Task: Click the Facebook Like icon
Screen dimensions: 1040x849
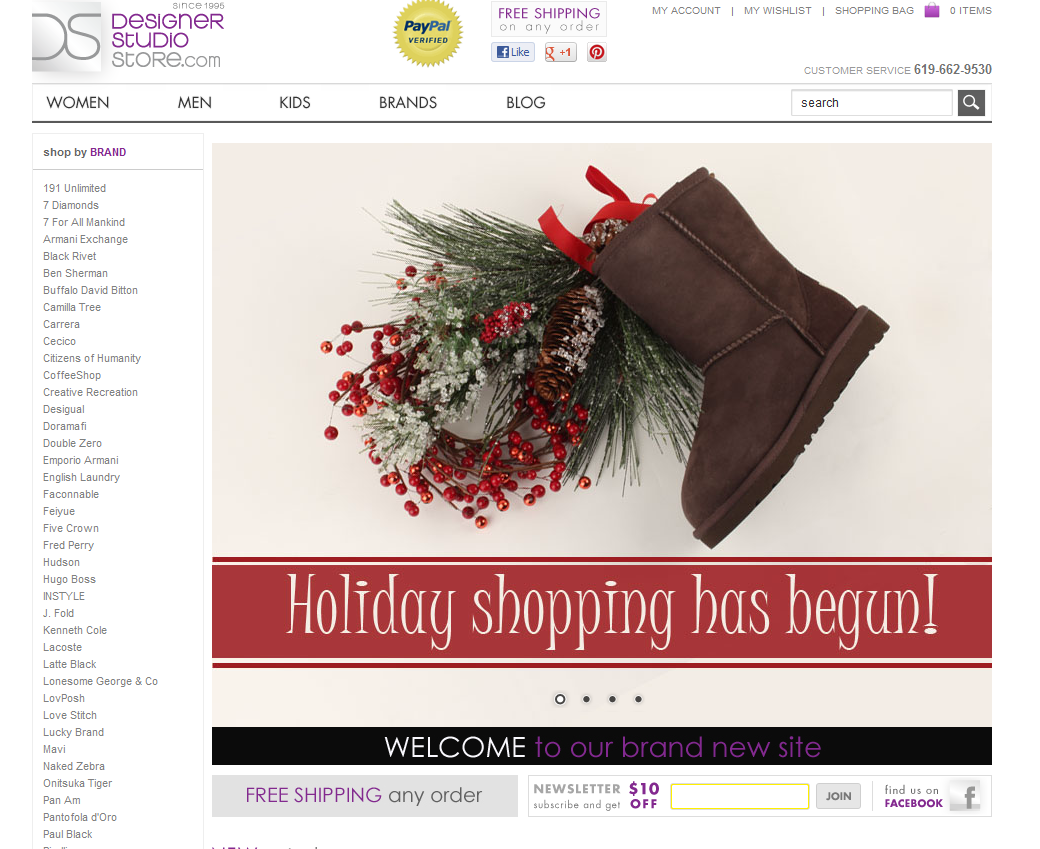Action: [513, 52]
